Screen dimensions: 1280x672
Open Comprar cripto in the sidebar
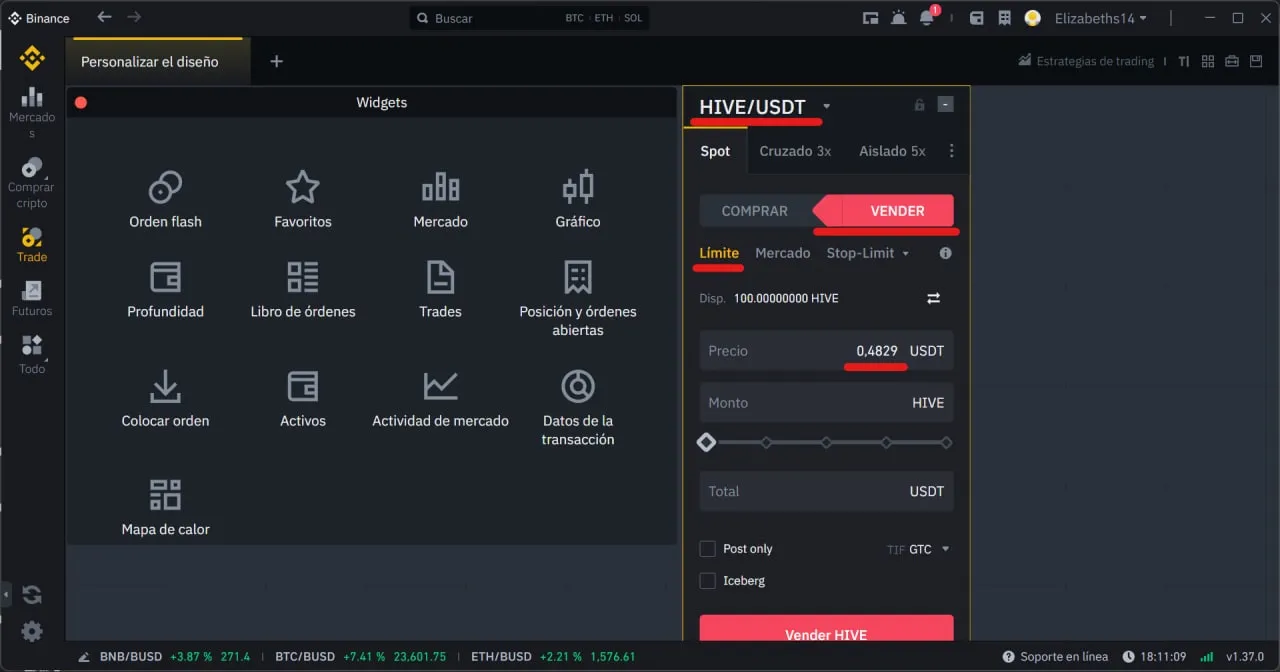point(31,182)
